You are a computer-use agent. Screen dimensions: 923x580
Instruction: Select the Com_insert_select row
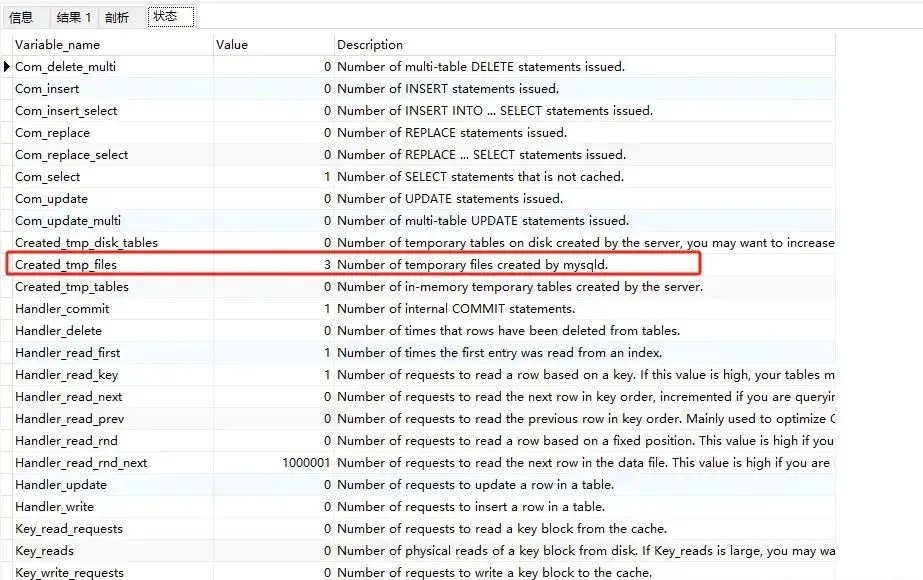tap(66, 111)
